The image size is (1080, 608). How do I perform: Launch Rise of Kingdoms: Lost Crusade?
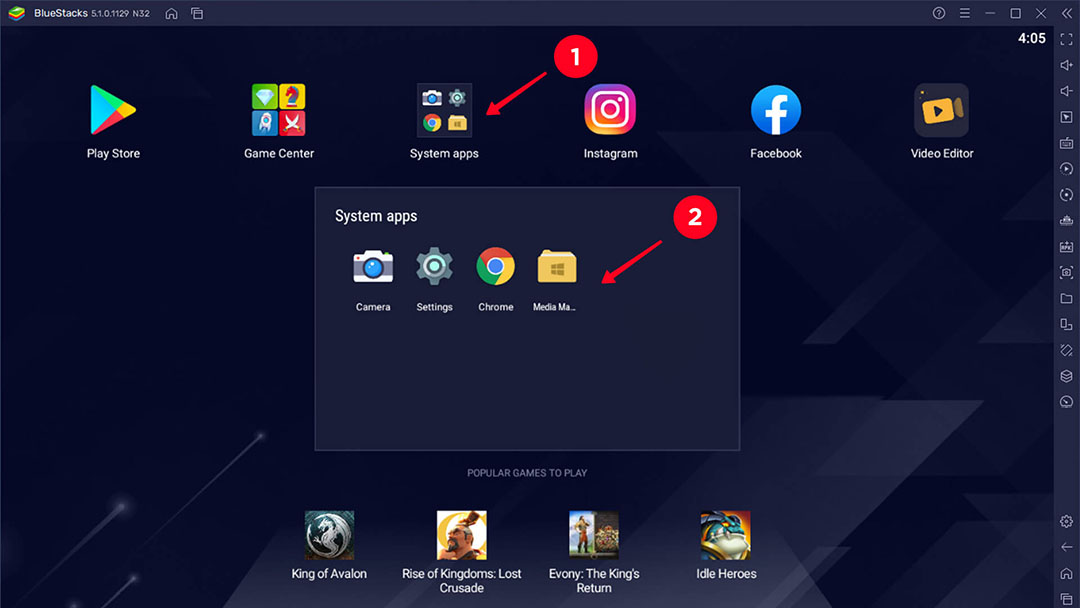click(461, 535)
